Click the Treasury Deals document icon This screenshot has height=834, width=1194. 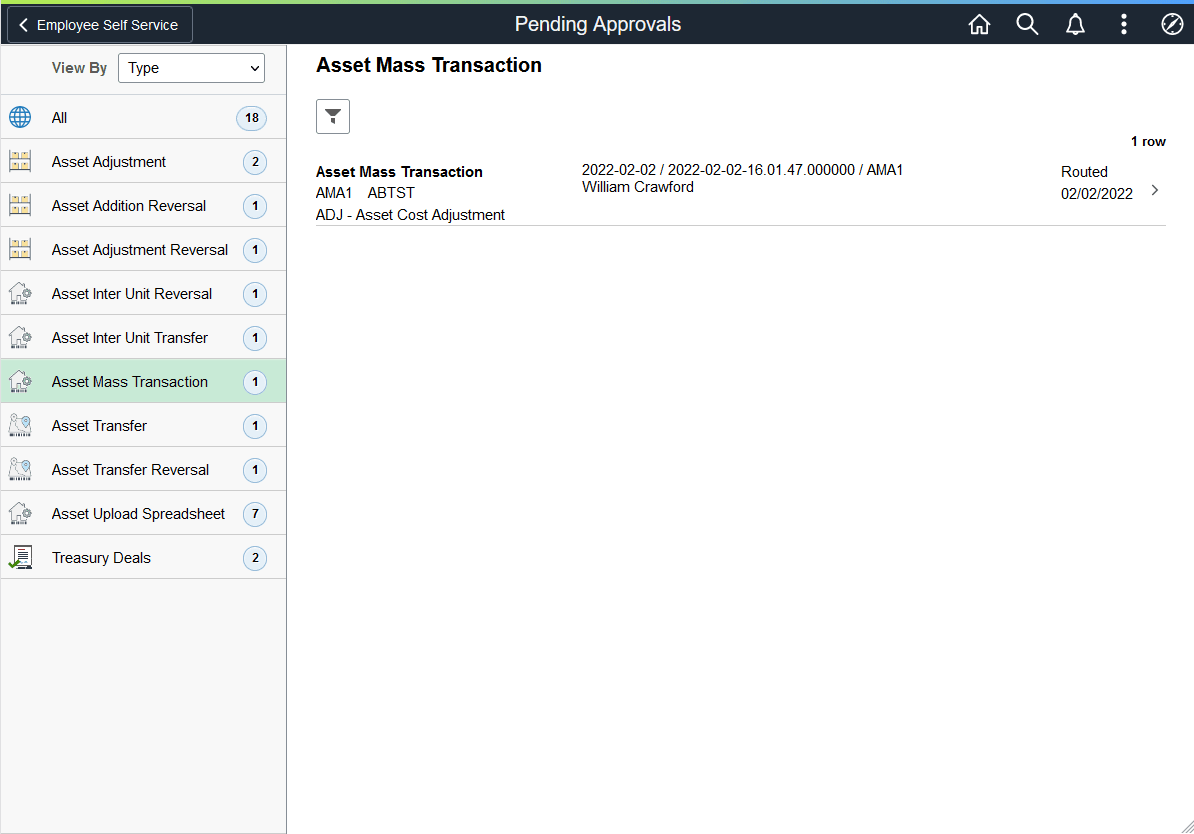pyautogui.click(x=20, y=557)
